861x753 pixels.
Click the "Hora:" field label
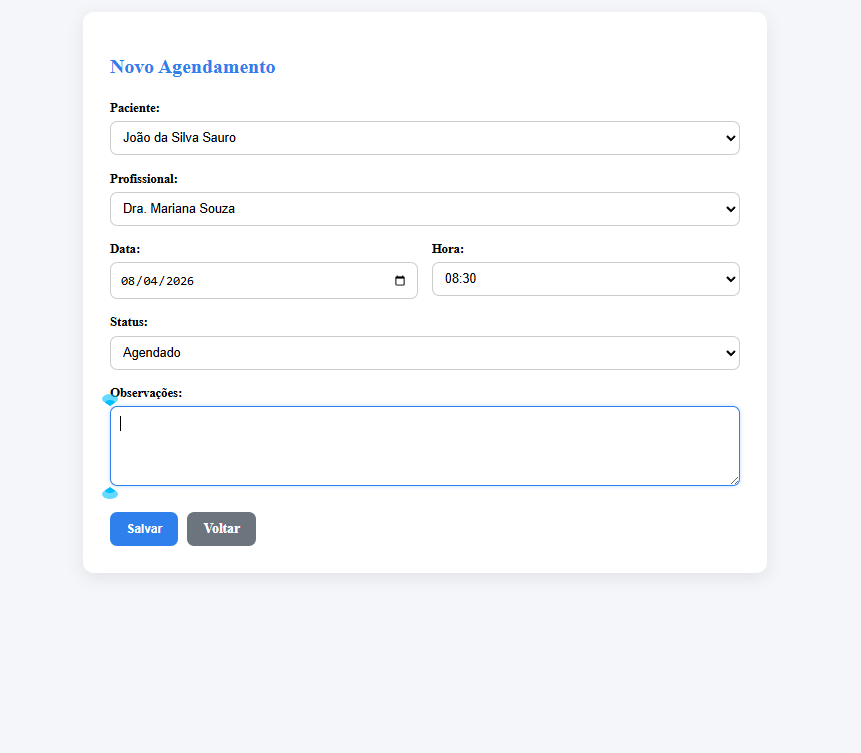coord(448,249)
